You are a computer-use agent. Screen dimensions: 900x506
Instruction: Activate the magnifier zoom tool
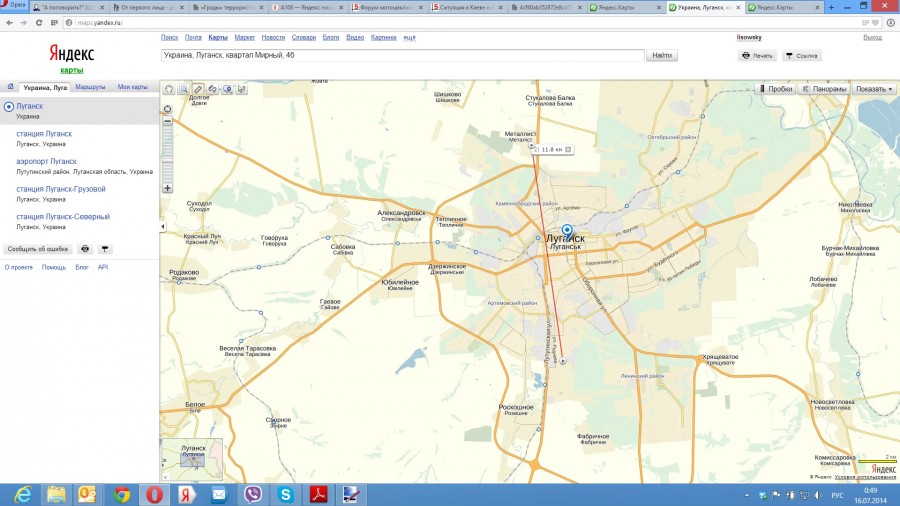pyautogui.click(x=183, y=89)
